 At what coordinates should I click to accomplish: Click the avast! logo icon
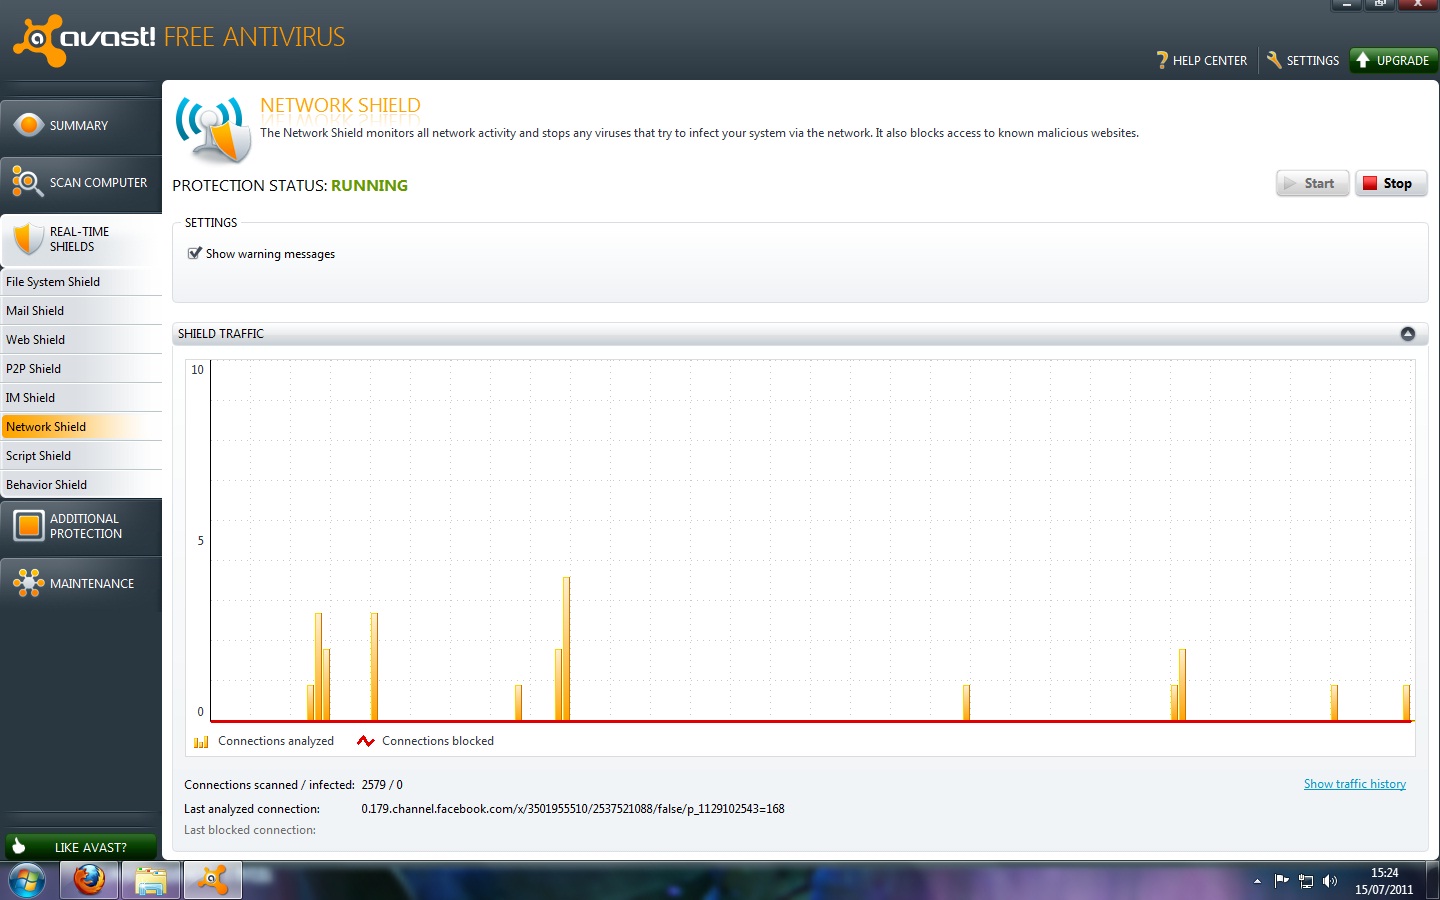click(x=38, y=40)
